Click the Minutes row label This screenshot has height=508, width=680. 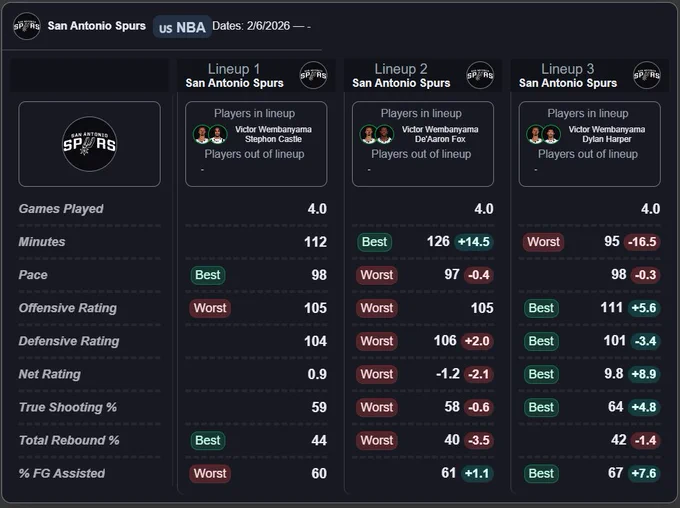tap(42, 242)
